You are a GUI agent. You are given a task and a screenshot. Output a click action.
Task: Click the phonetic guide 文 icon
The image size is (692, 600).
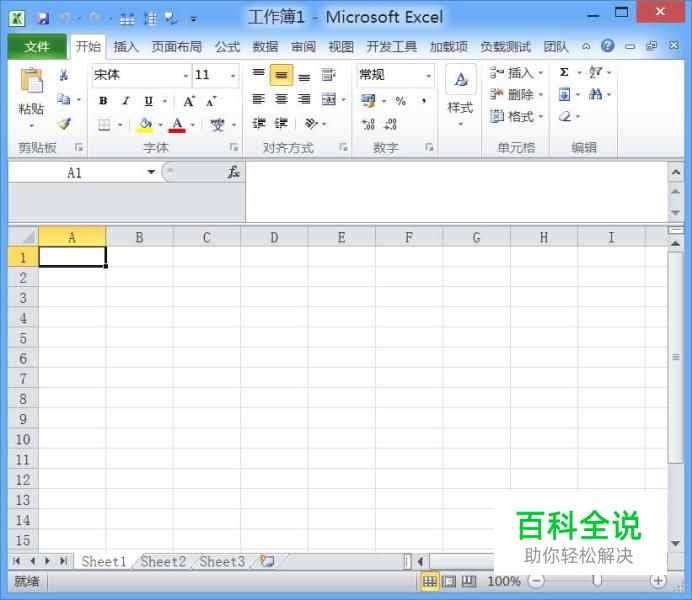[x=217, y=125]
